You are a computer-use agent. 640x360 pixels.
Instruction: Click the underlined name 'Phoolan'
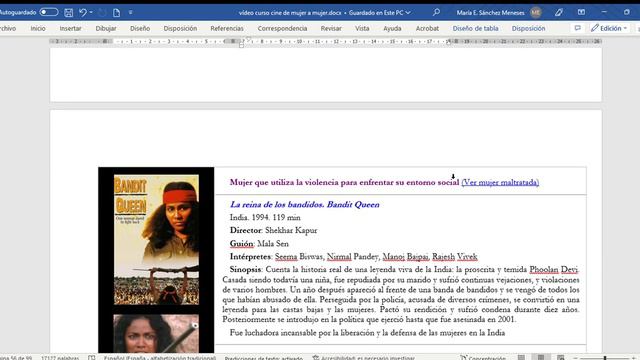(544, 270)
